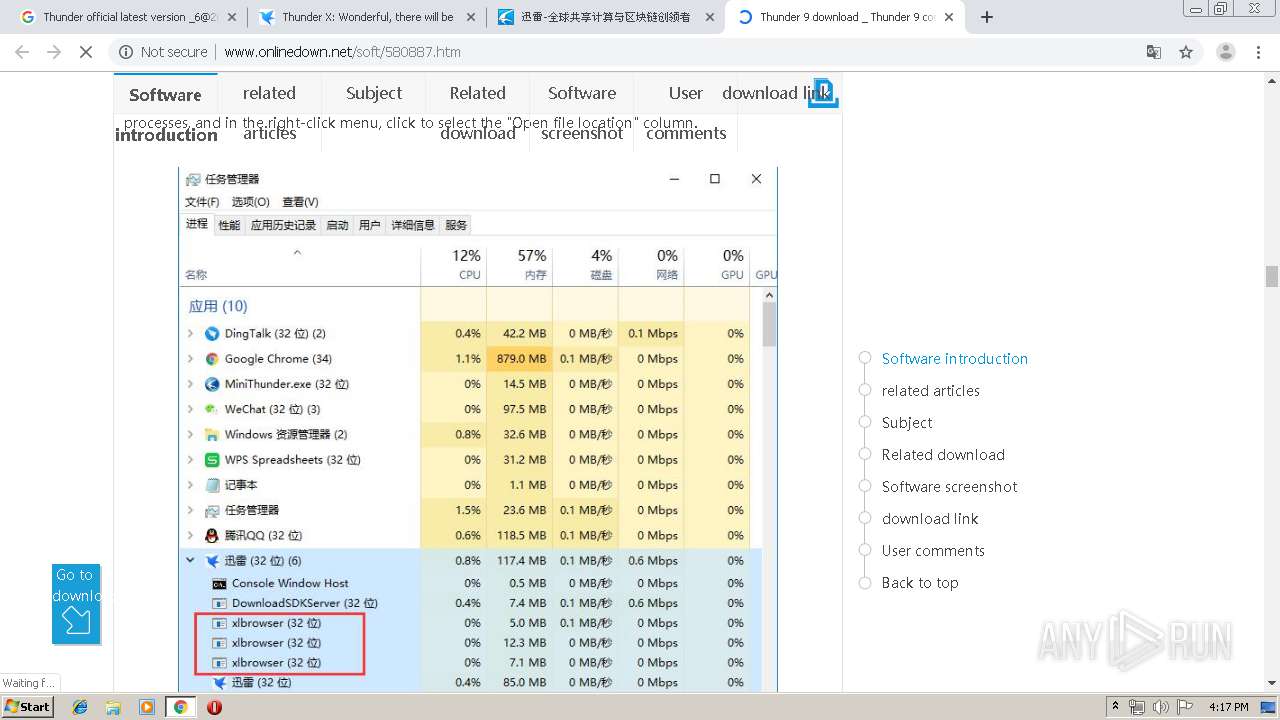
Task: Click the scrollbar up arrow
Action: [x=1272, y=80]
